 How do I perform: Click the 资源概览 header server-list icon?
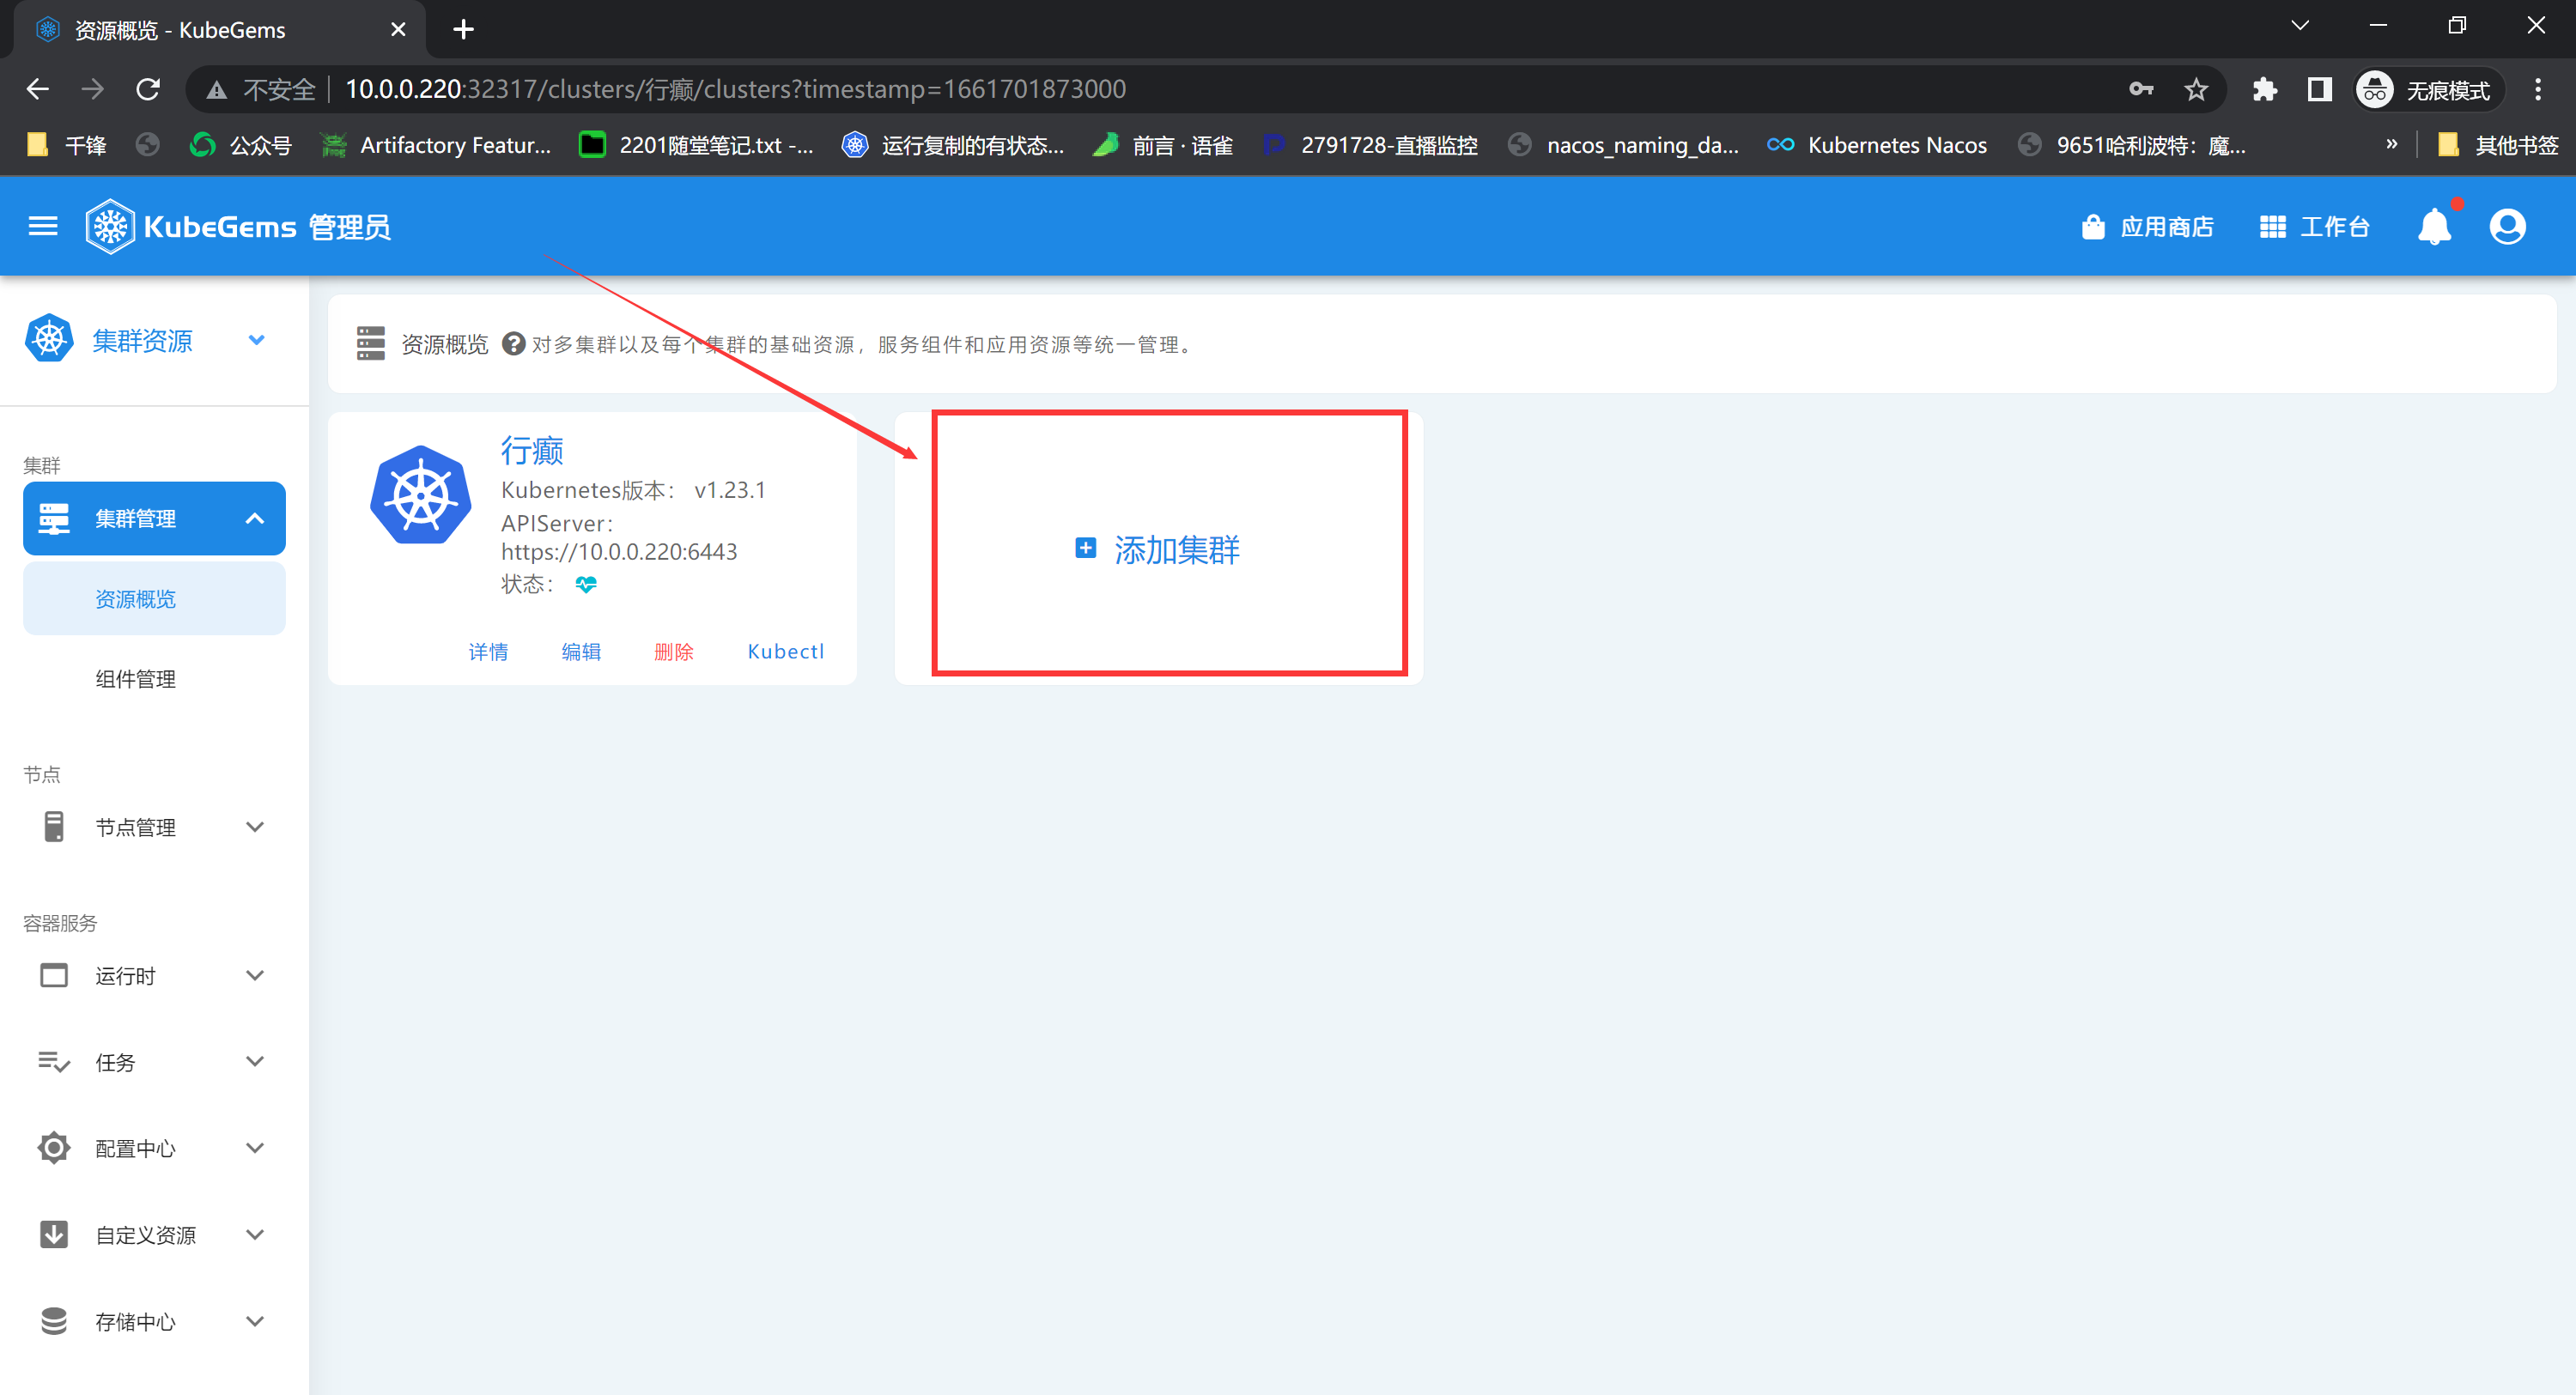tap(371, 344)
